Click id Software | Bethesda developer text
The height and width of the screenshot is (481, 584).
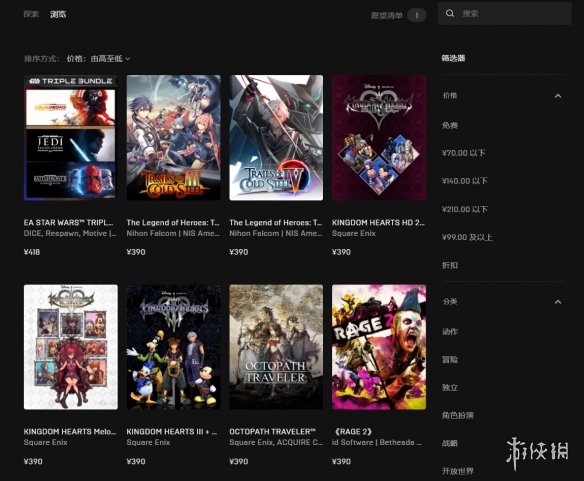pyautogui.click(x=377, y=442)
